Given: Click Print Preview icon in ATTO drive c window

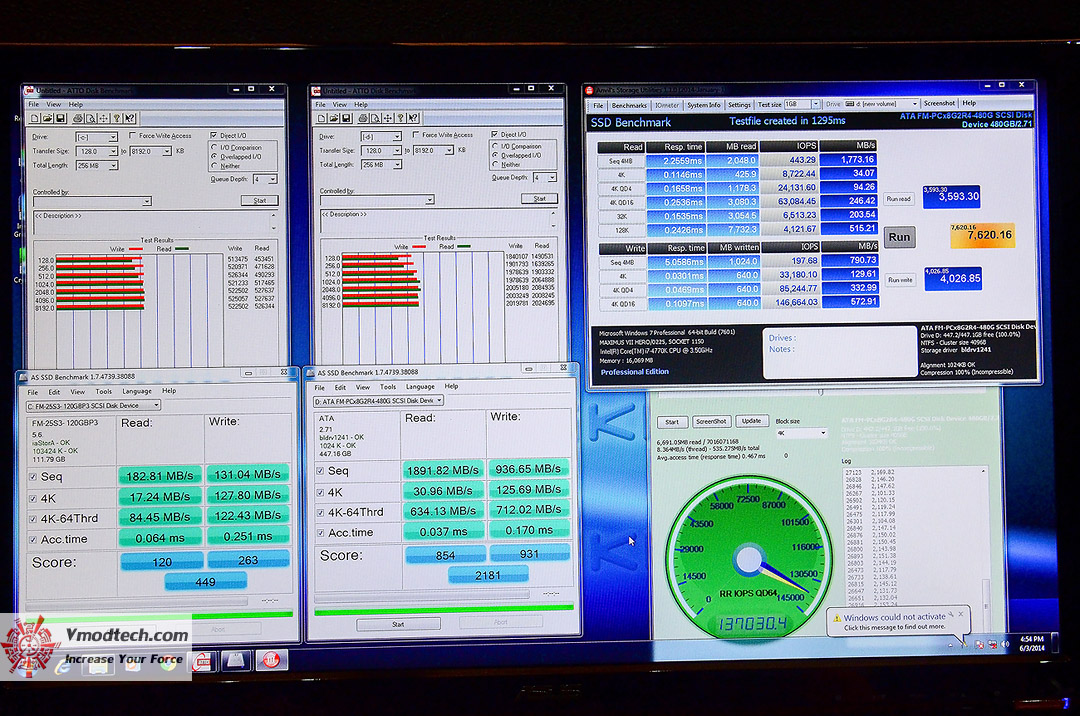Looking at the screenshot, I should pyautogui.click(x=90, y=118).
